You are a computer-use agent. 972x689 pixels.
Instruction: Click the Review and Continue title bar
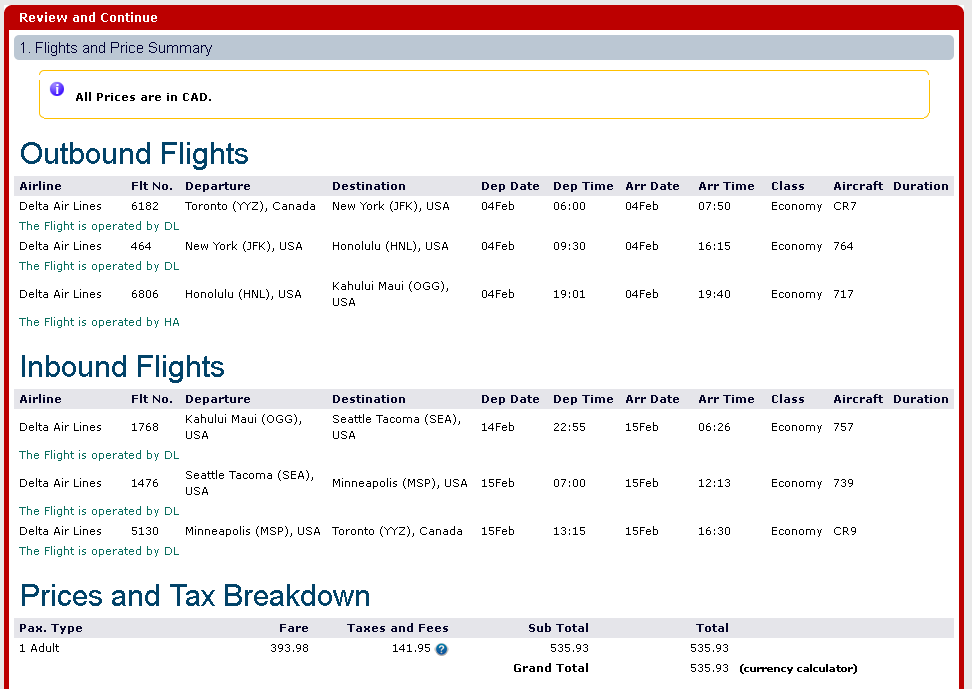[x=88, y=17]
